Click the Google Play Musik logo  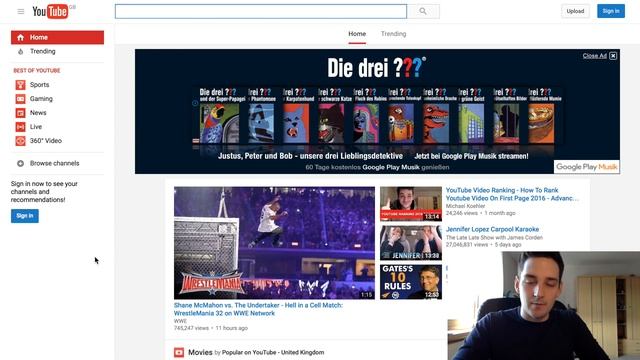pyautogui.click(x=587, y=167)
